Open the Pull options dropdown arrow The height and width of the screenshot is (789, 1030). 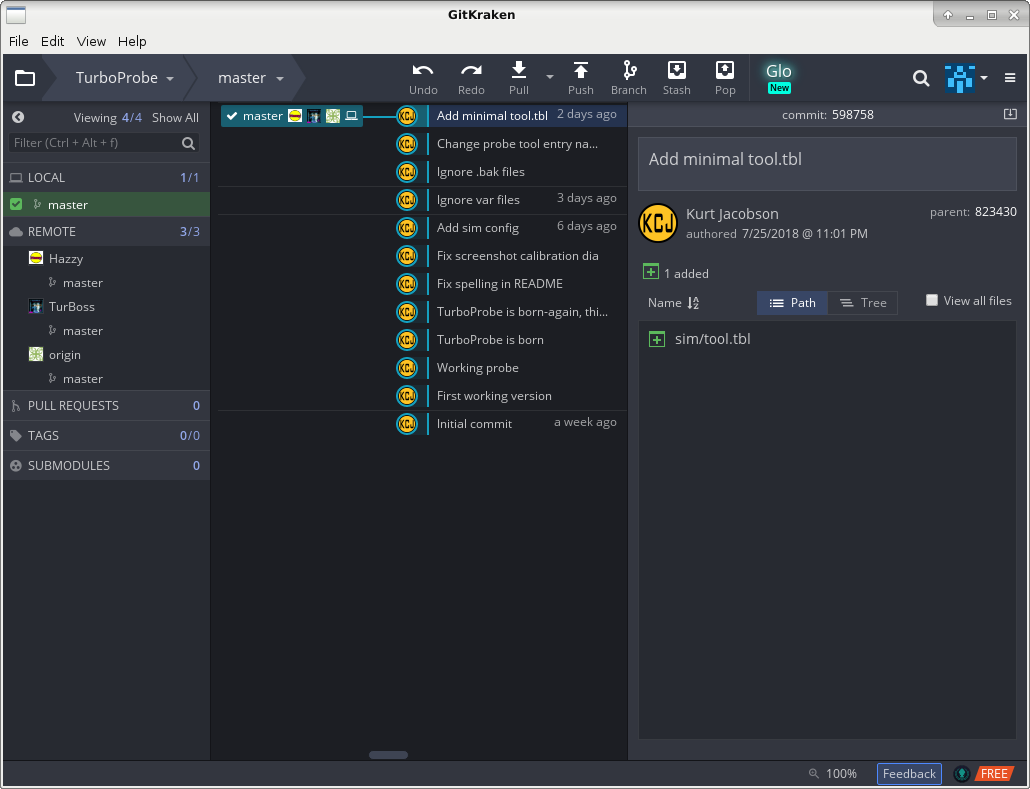(x=550, y=77)
